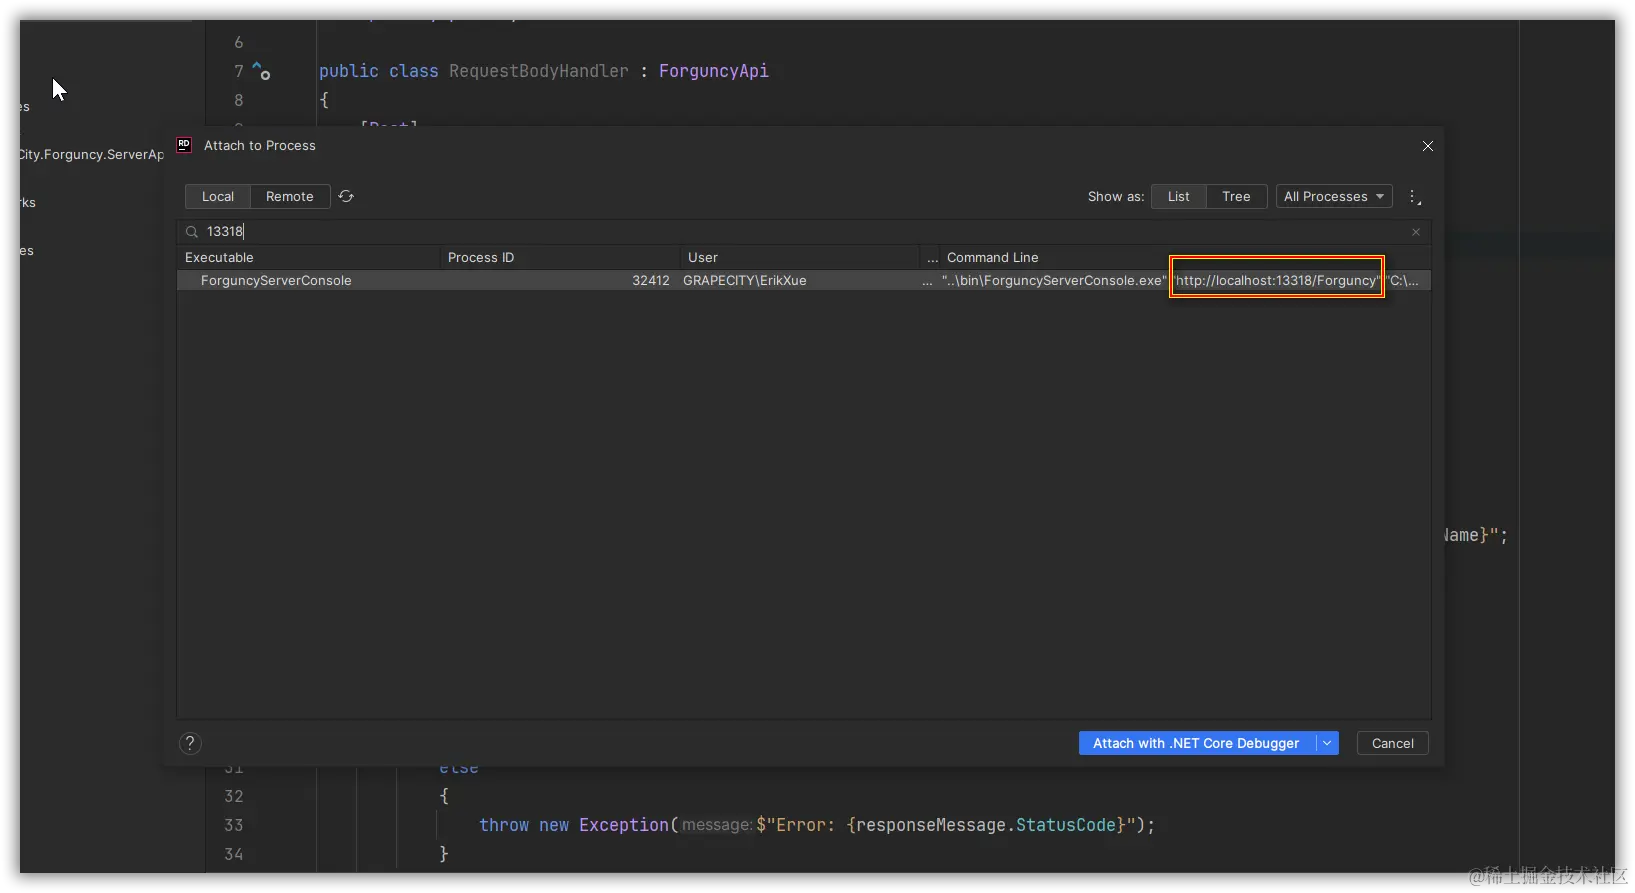Click Attach with .NET Core Debugger
This screenshot has width=1635, height=893.
(x=1196, y=743)
